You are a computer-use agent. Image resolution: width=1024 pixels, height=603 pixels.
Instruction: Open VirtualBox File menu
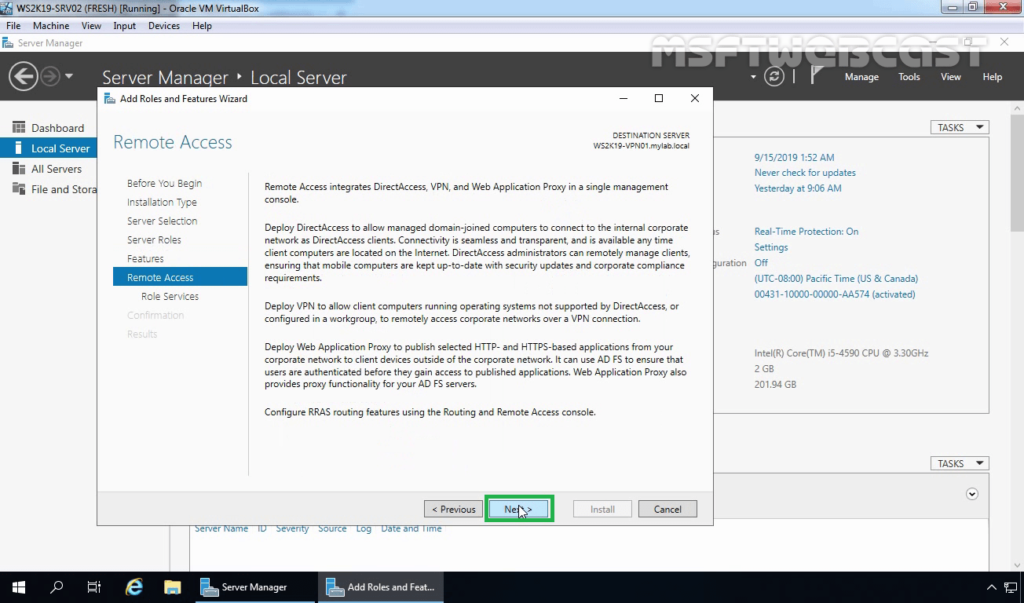[13, 25]
